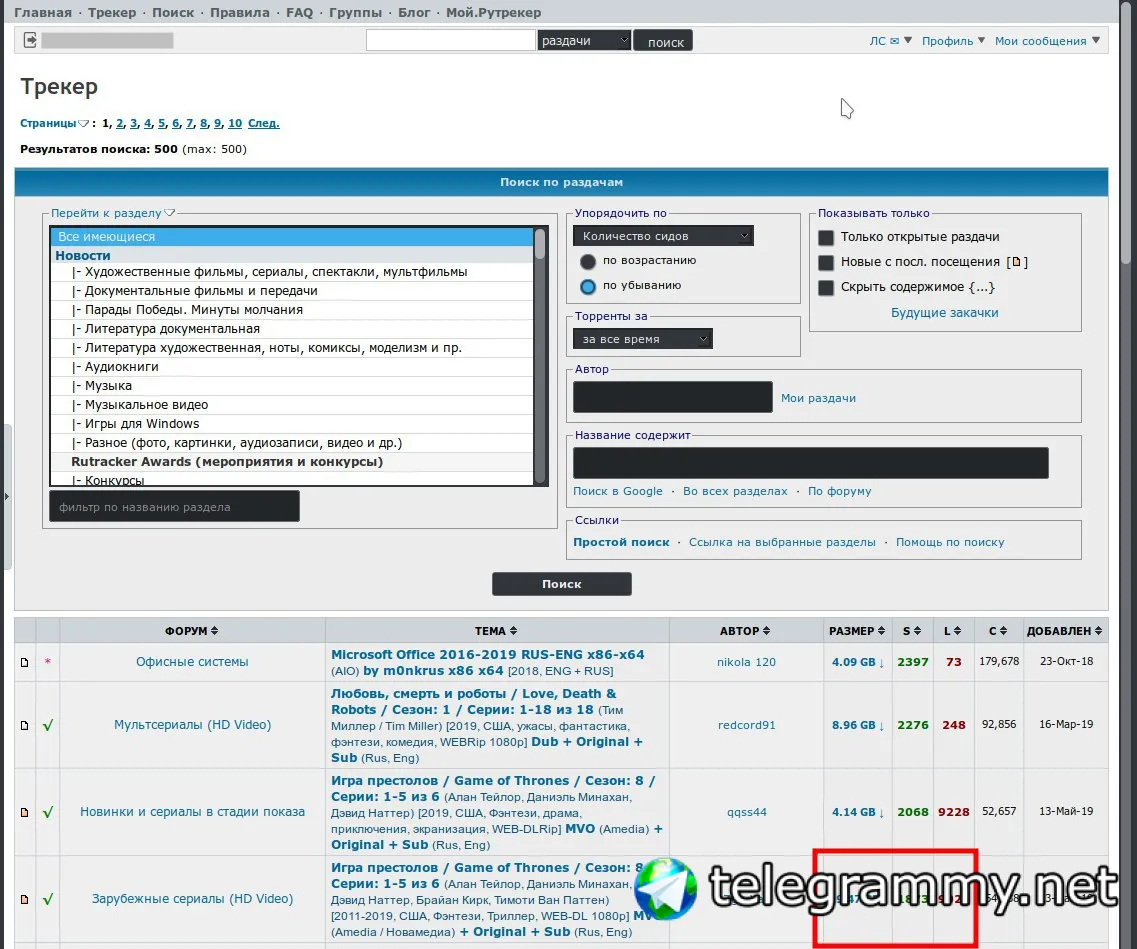Click the dark поиск button in header
The width and height of the screenshot is (1137, 949).
(x=663, y=41)
